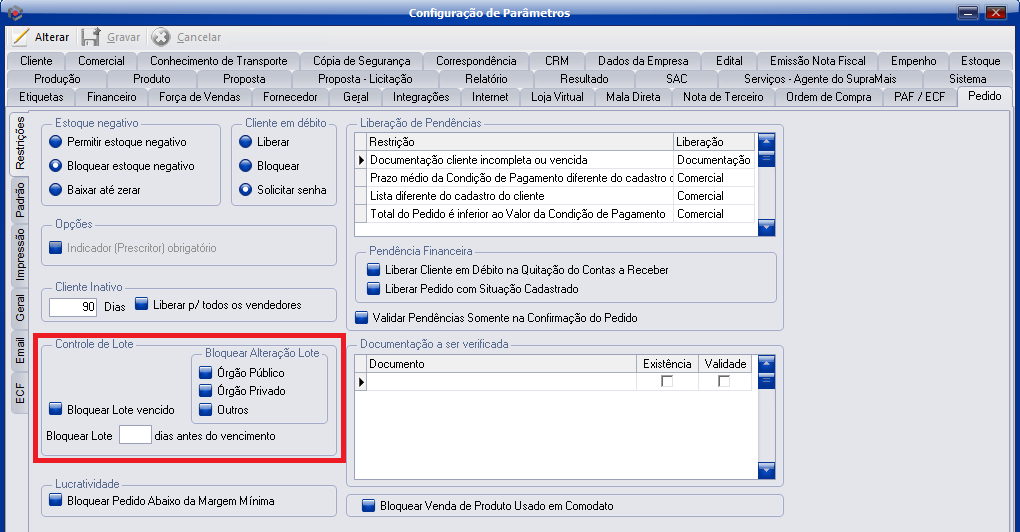The width and height of the screenshot is (1020, 532).
Task: Open the vertical Padrão side tab
Action: (x=20, y=199)
